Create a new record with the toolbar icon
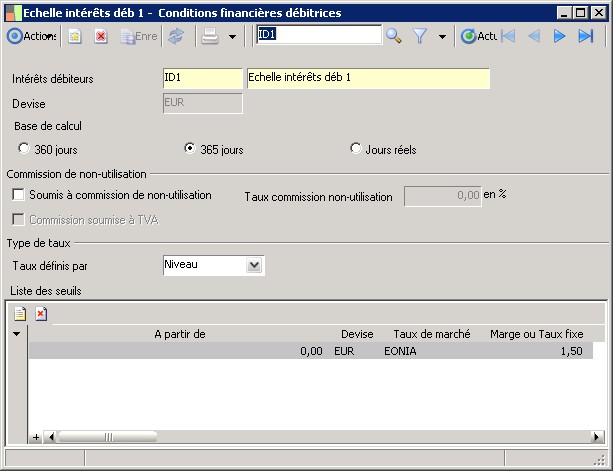This screenshot has height=471, width=613. tap(75, 36)
